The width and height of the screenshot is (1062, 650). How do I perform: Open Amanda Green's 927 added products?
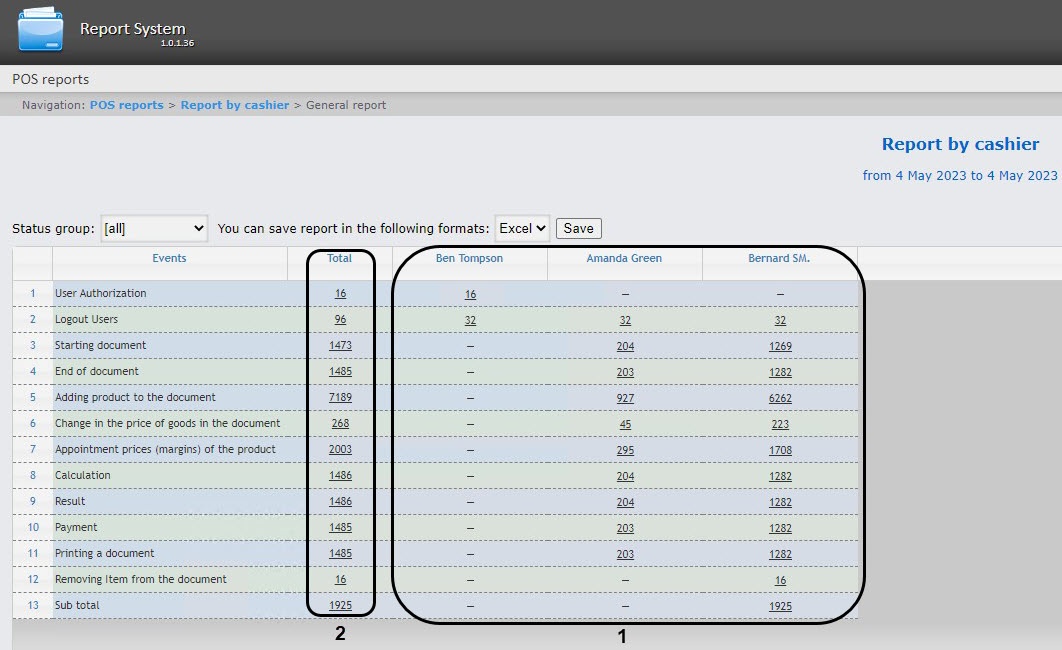[625, 398]
